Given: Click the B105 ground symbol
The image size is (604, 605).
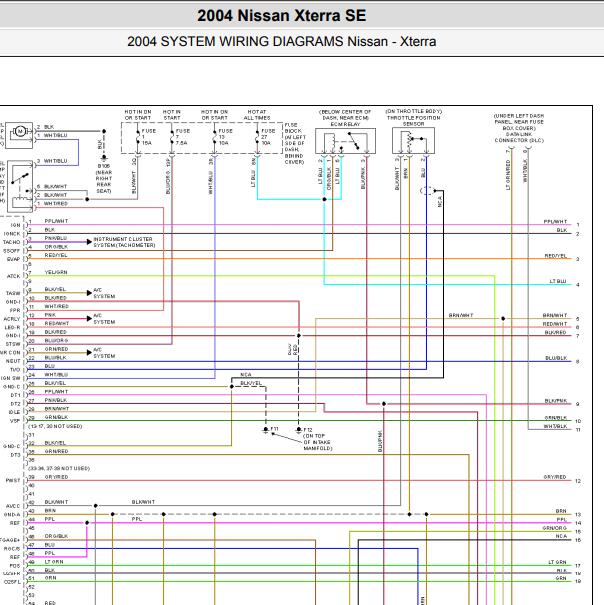Looking at the screenshot, I should (104, 158).
